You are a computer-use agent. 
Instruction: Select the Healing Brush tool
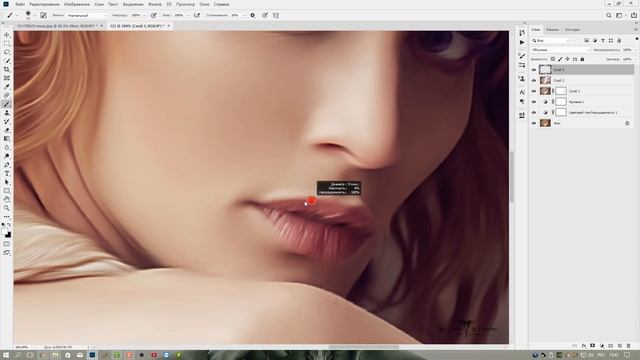[7, 96]
